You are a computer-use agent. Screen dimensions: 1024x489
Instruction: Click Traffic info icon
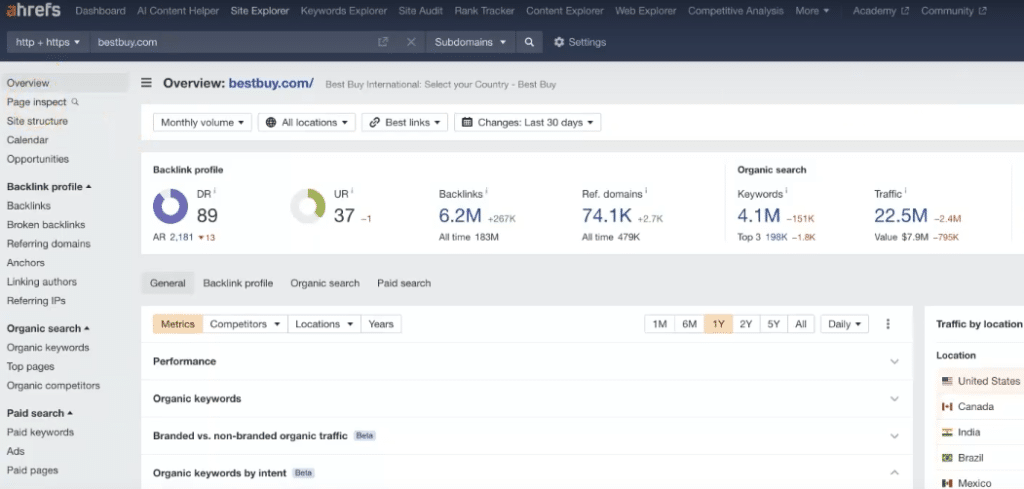pyautogui.click(x=906, y=191)
